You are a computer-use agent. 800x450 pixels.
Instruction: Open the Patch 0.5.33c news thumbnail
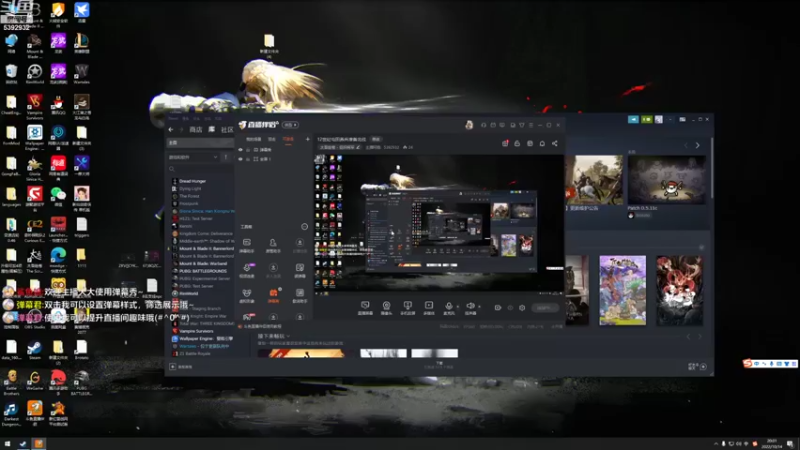[667, 180]
